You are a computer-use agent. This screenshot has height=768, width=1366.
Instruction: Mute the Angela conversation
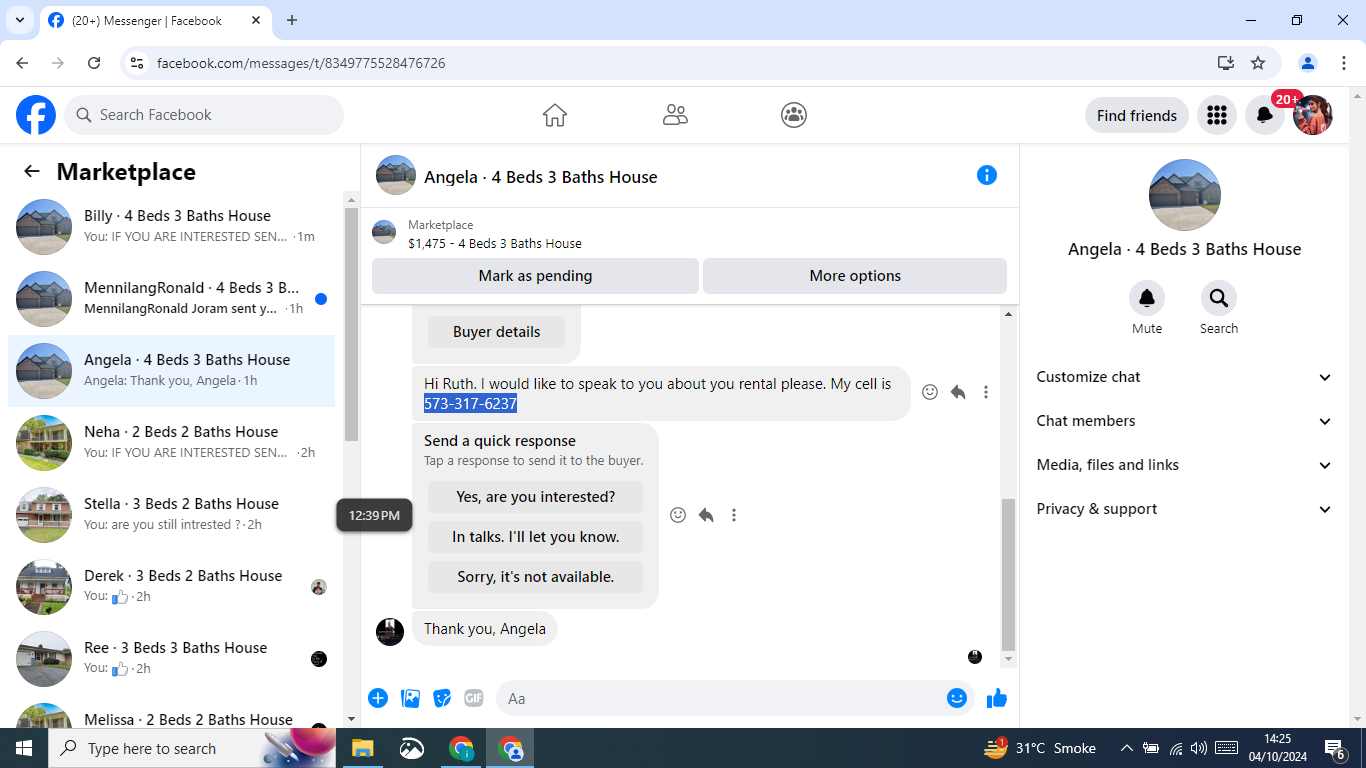tap(1147, 298)
